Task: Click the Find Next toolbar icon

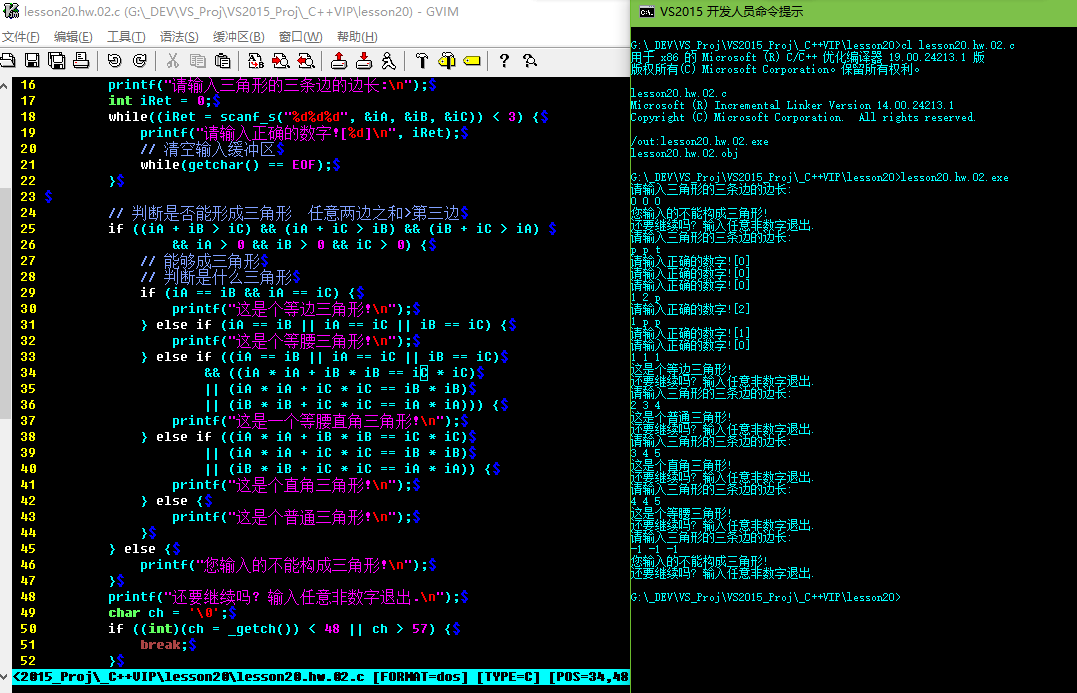Action: pyautogui.click(x=281, y=61)
